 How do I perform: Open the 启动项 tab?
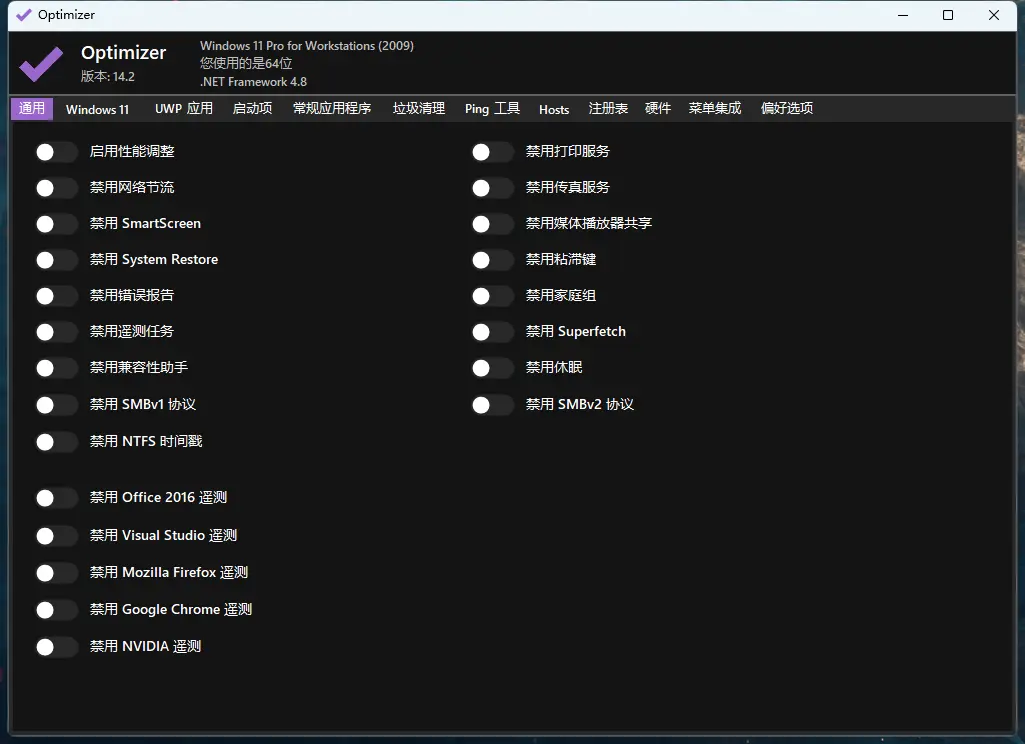pos(252,109)
